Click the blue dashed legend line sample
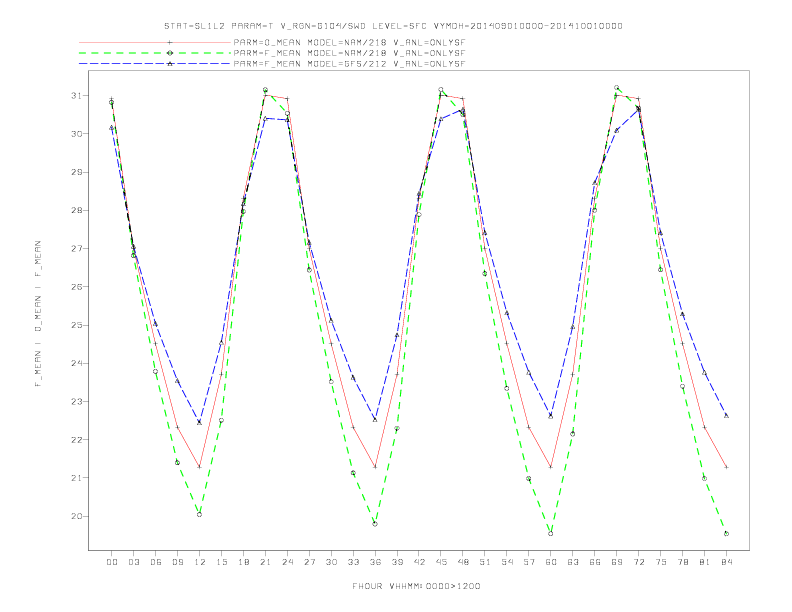 click(155, 64)
